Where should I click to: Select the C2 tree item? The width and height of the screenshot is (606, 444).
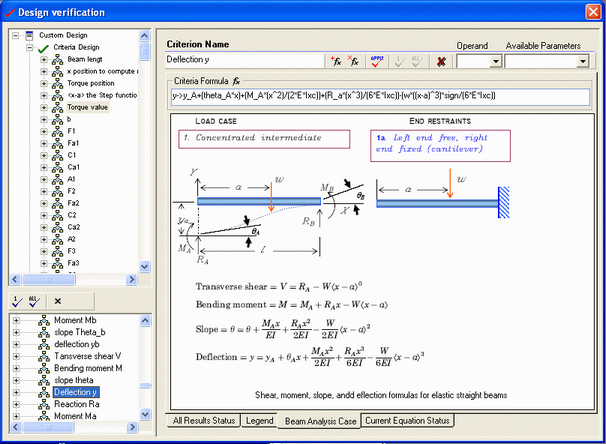[72, 215]
